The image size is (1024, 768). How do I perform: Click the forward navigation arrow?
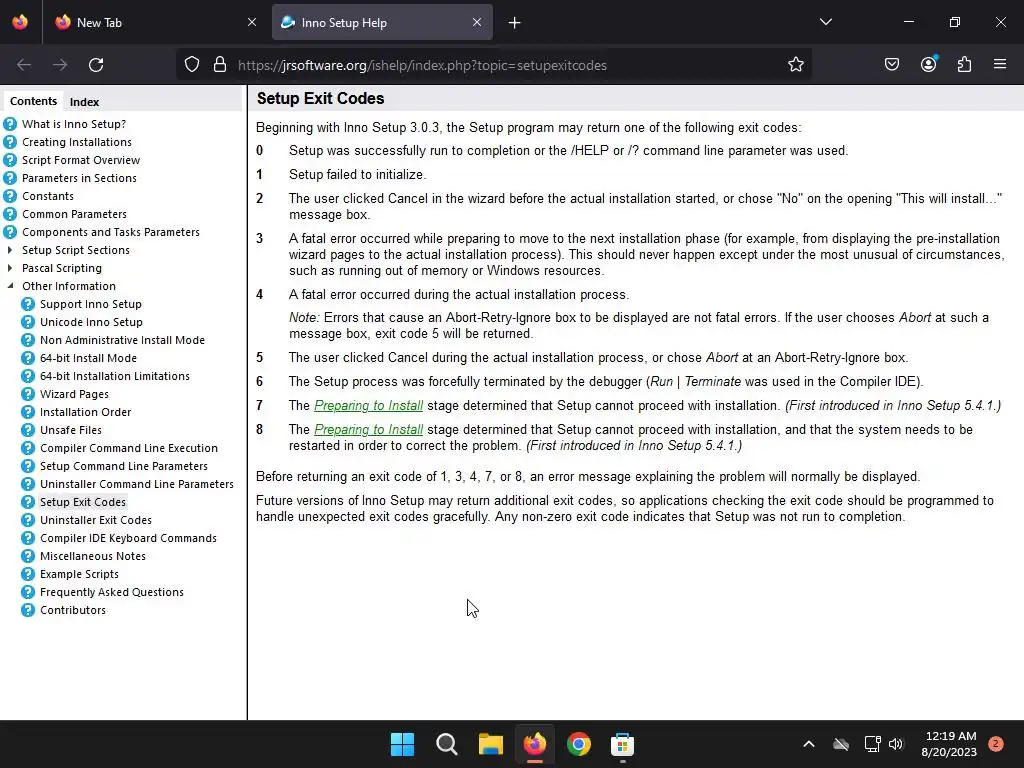click(x=60, y=65)
